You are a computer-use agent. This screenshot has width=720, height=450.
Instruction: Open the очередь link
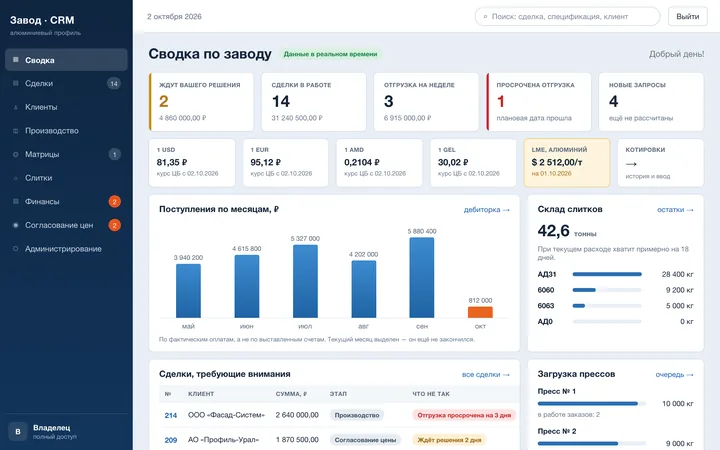click(674, 374)
